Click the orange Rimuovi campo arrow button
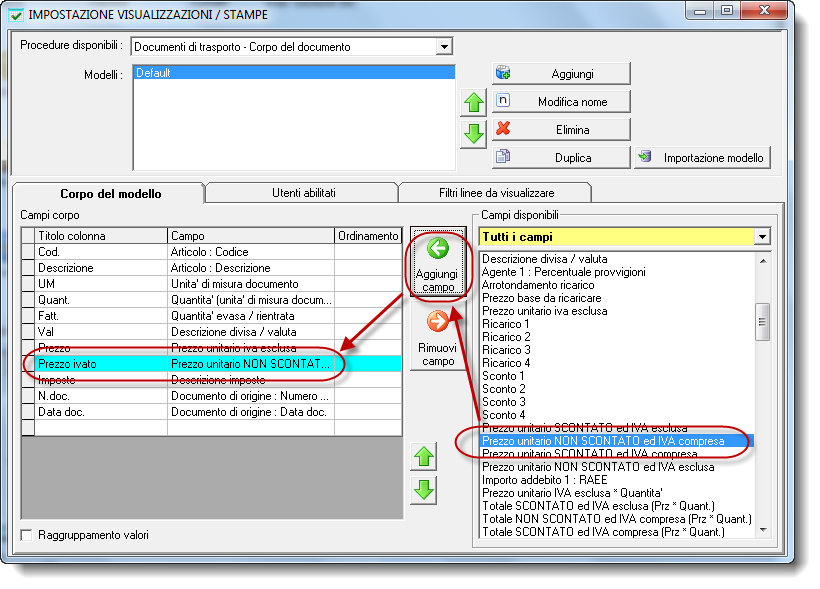The image size is (820, 589). click(438, 337)
